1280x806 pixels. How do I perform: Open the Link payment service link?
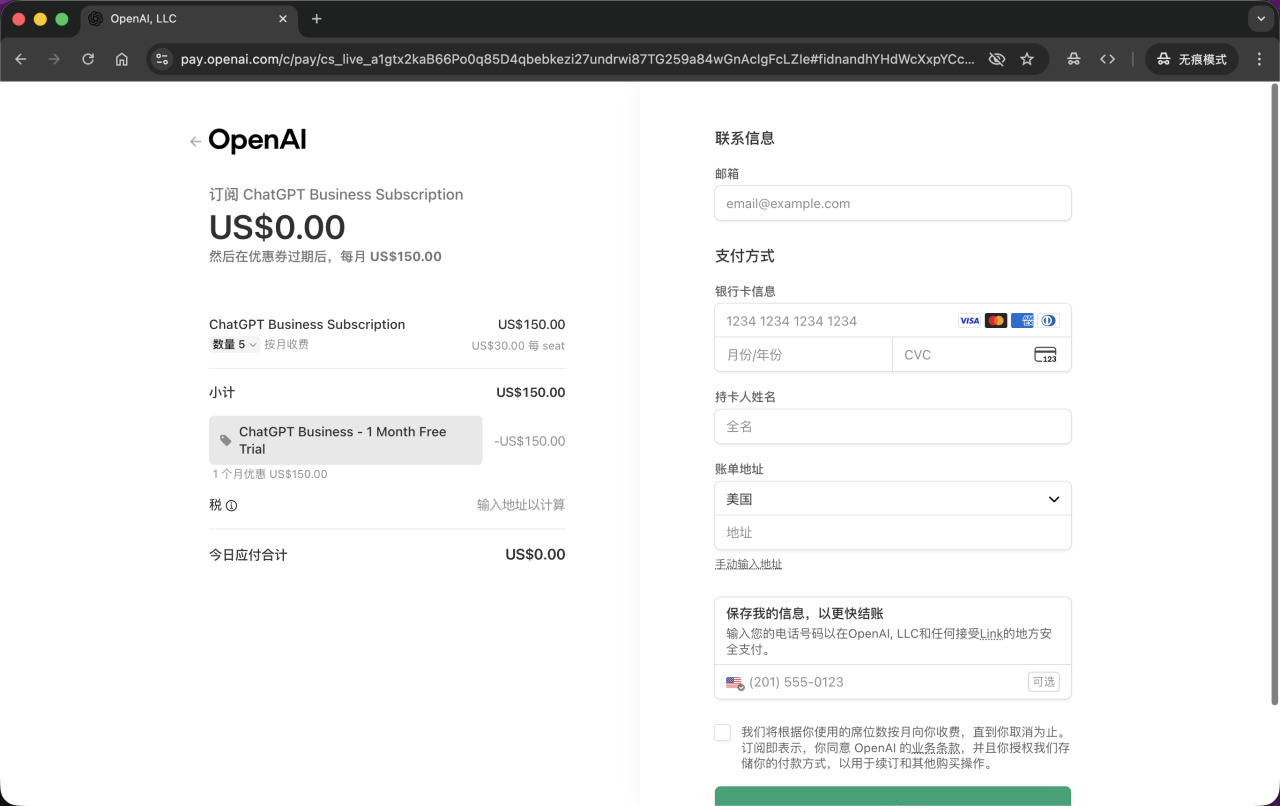tap(991, 634)
